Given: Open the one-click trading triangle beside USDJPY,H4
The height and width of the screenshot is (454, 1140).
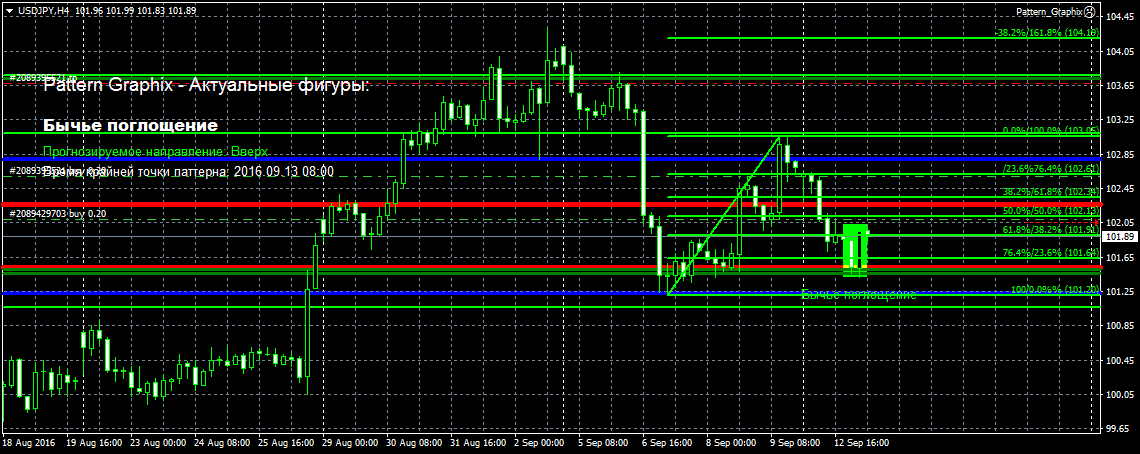Looking at the screenshot, I should click(x=7, y=12).
